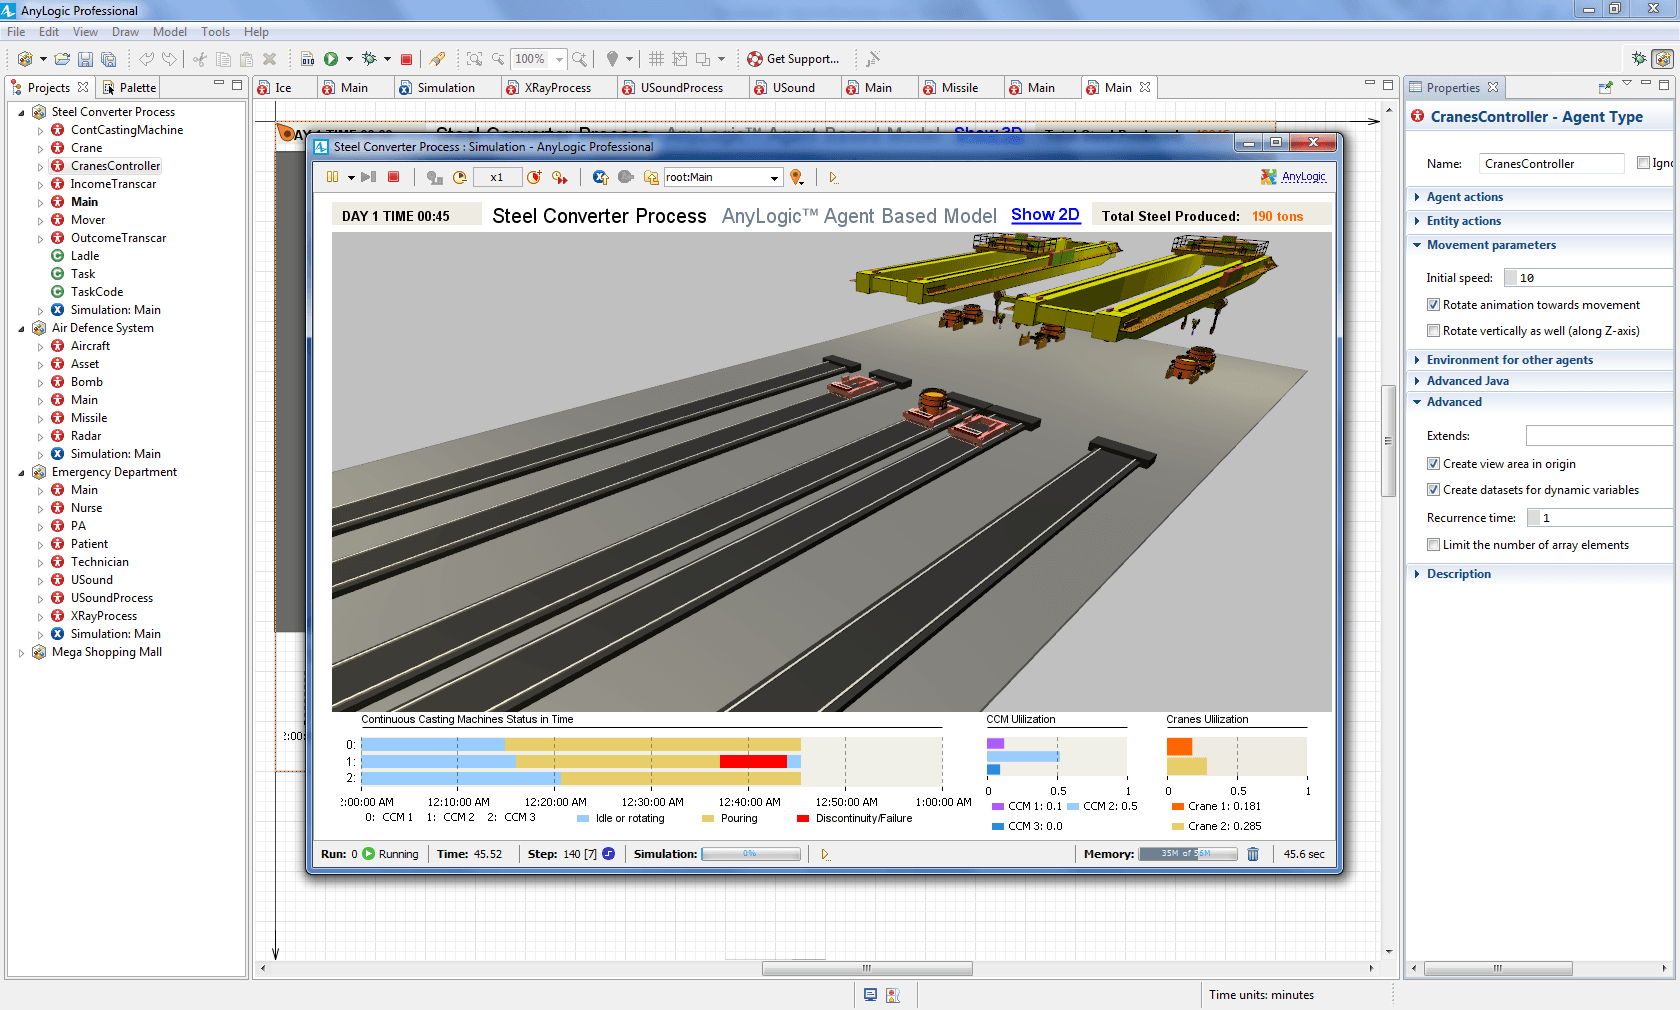This screenshot has width=1680, height=1010.
Task: Save the model with floppy icon
Action: pyautogui.click(x=85, y=59)
